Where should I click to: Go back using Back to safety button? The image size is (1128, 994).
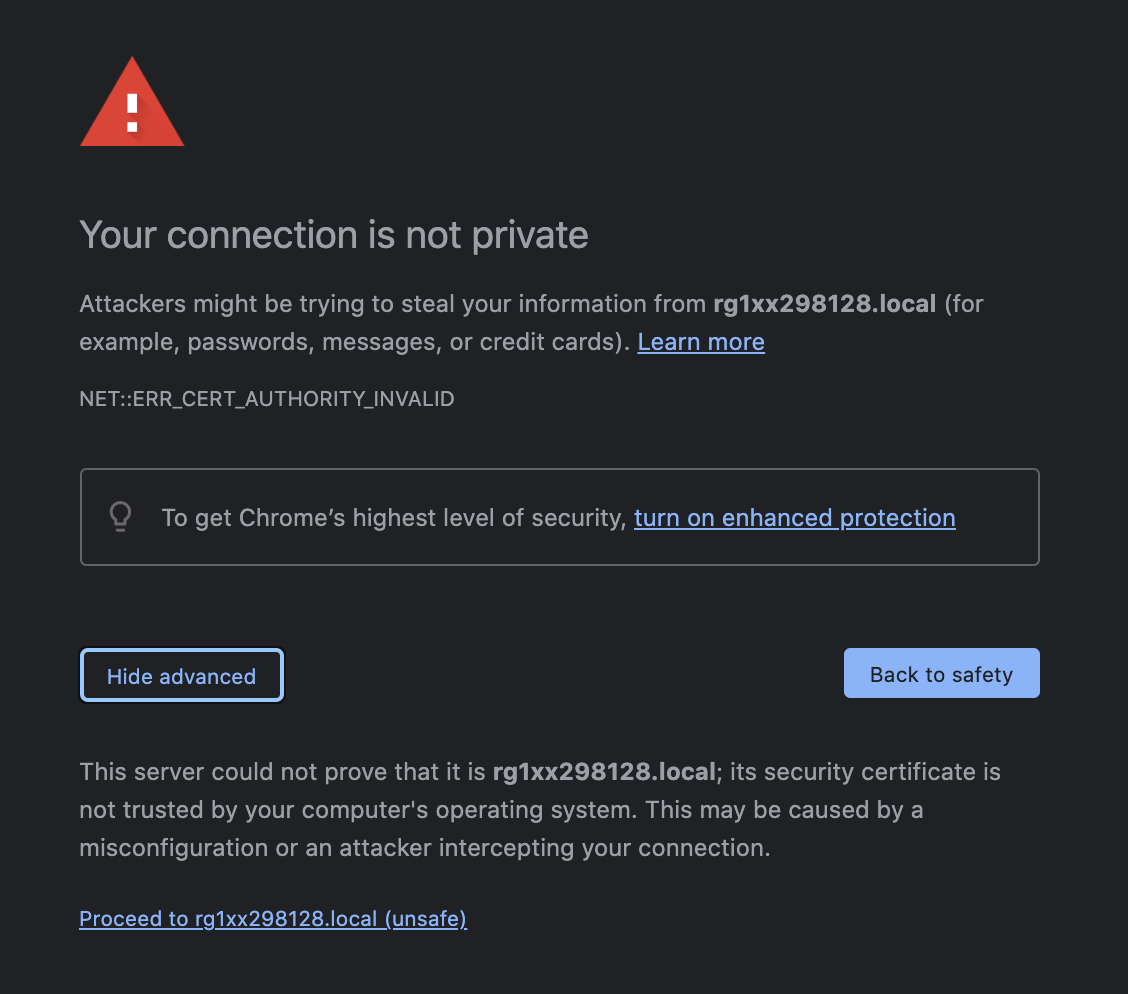coord(941,673)
